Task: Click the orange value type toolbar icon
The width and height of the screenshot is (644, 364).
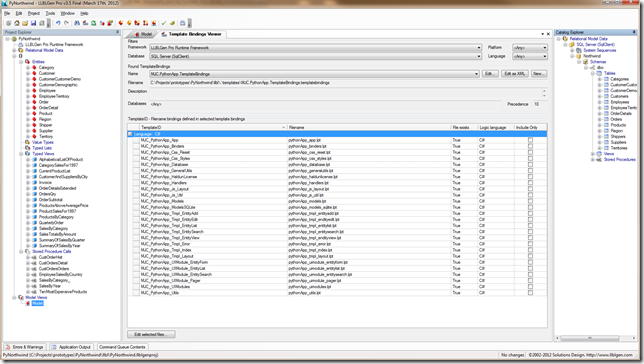Action: [x=129, y=23]
